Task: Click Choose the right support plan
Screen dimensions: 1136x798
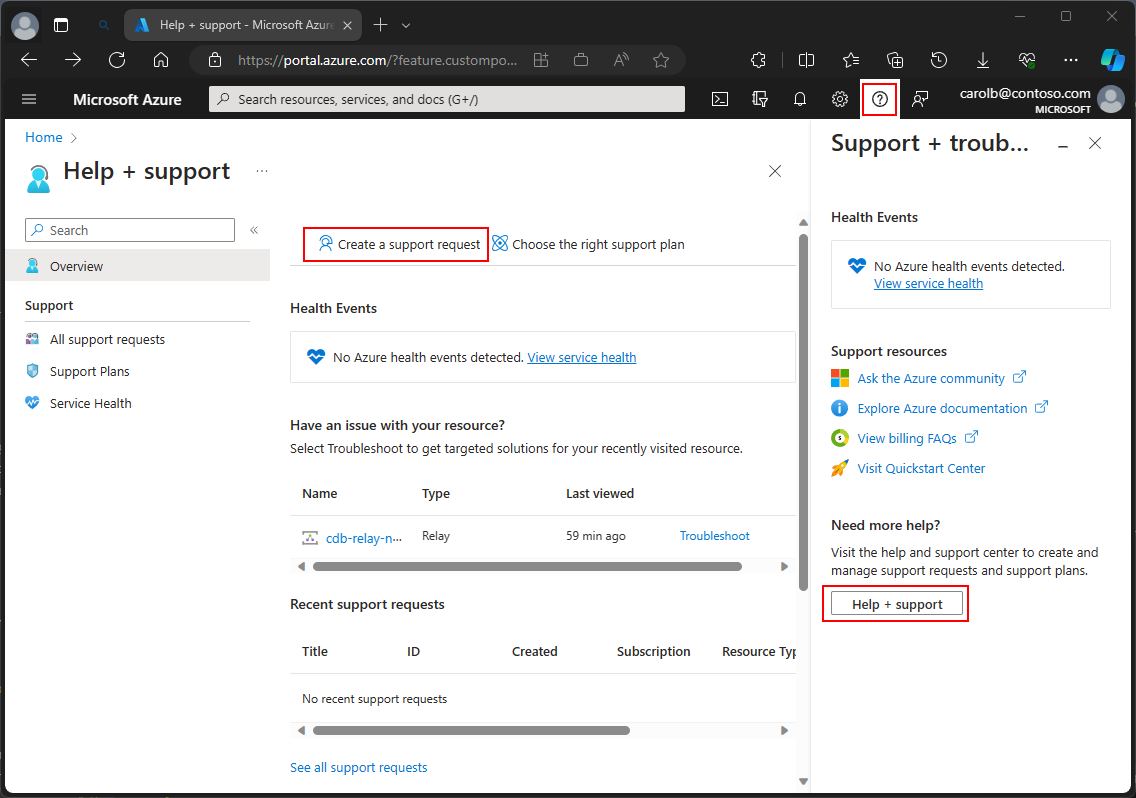Action: [588, 244]
